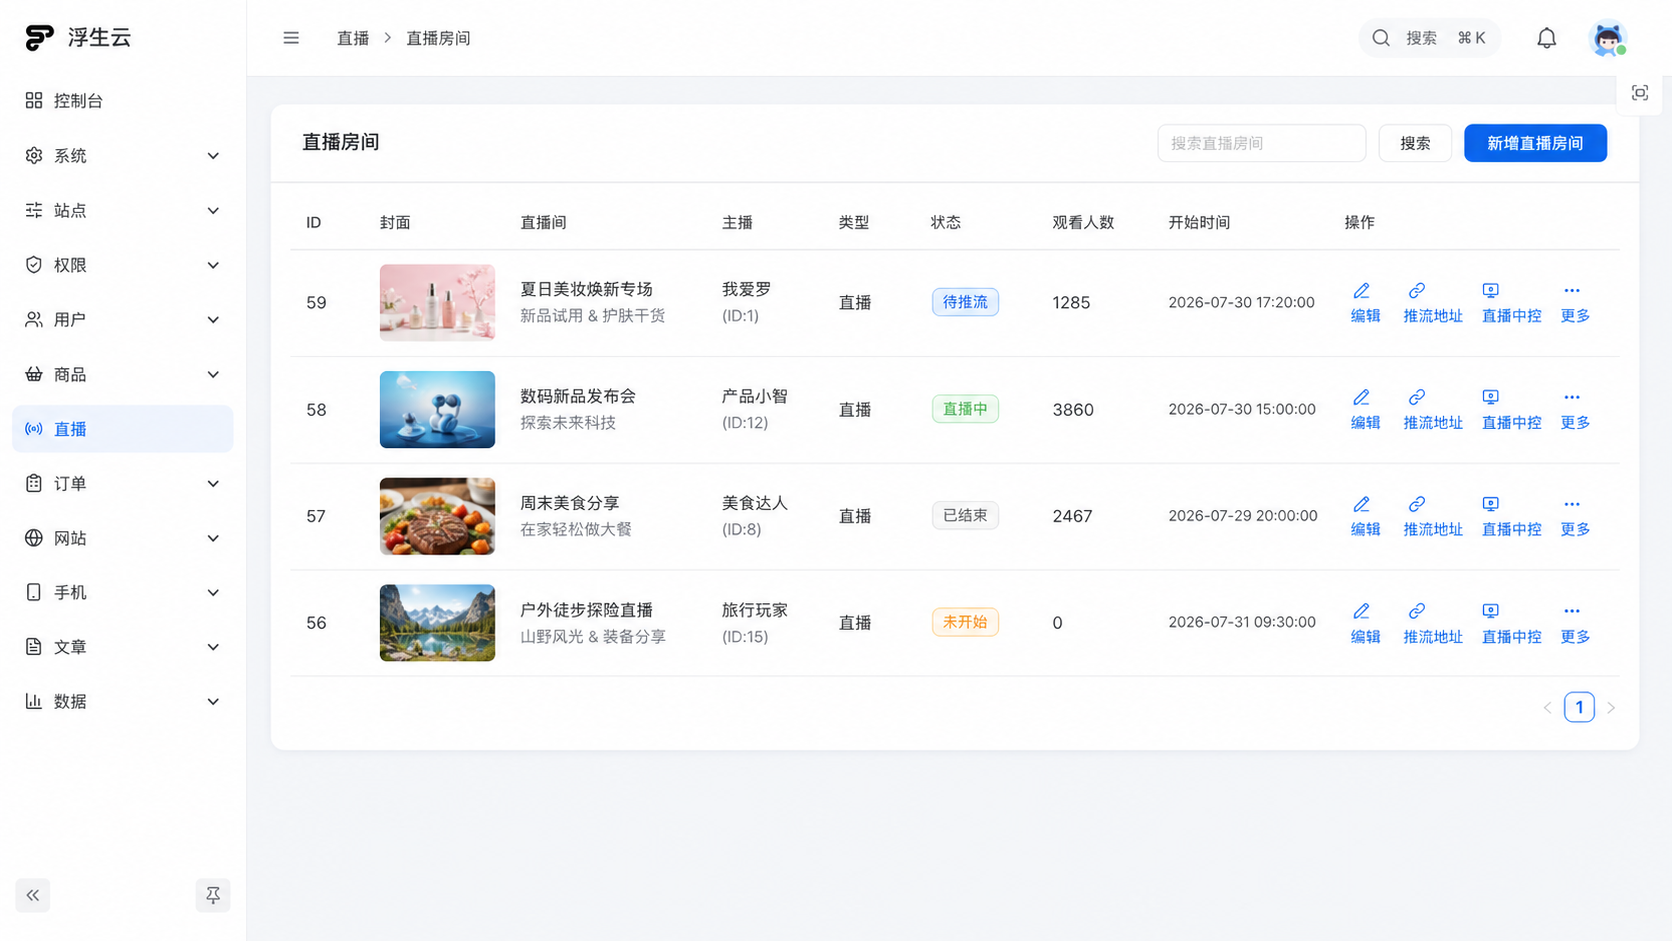Screen dimensions: 1672x941
Task: Open 更多 menu for 数码新品发布会
Action: click(x=1575, y=410)
